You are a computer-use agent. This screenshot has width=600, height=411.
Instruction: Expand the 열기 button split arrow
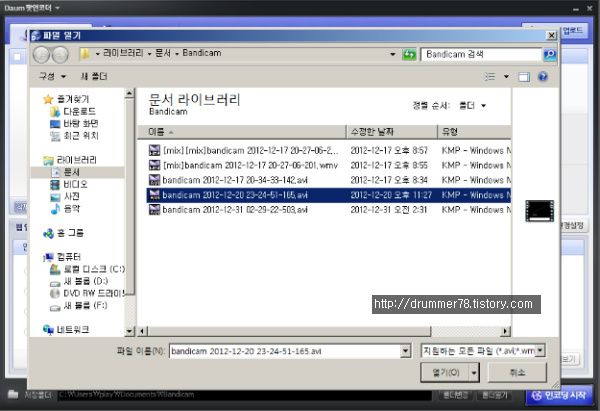pos(474,372)
